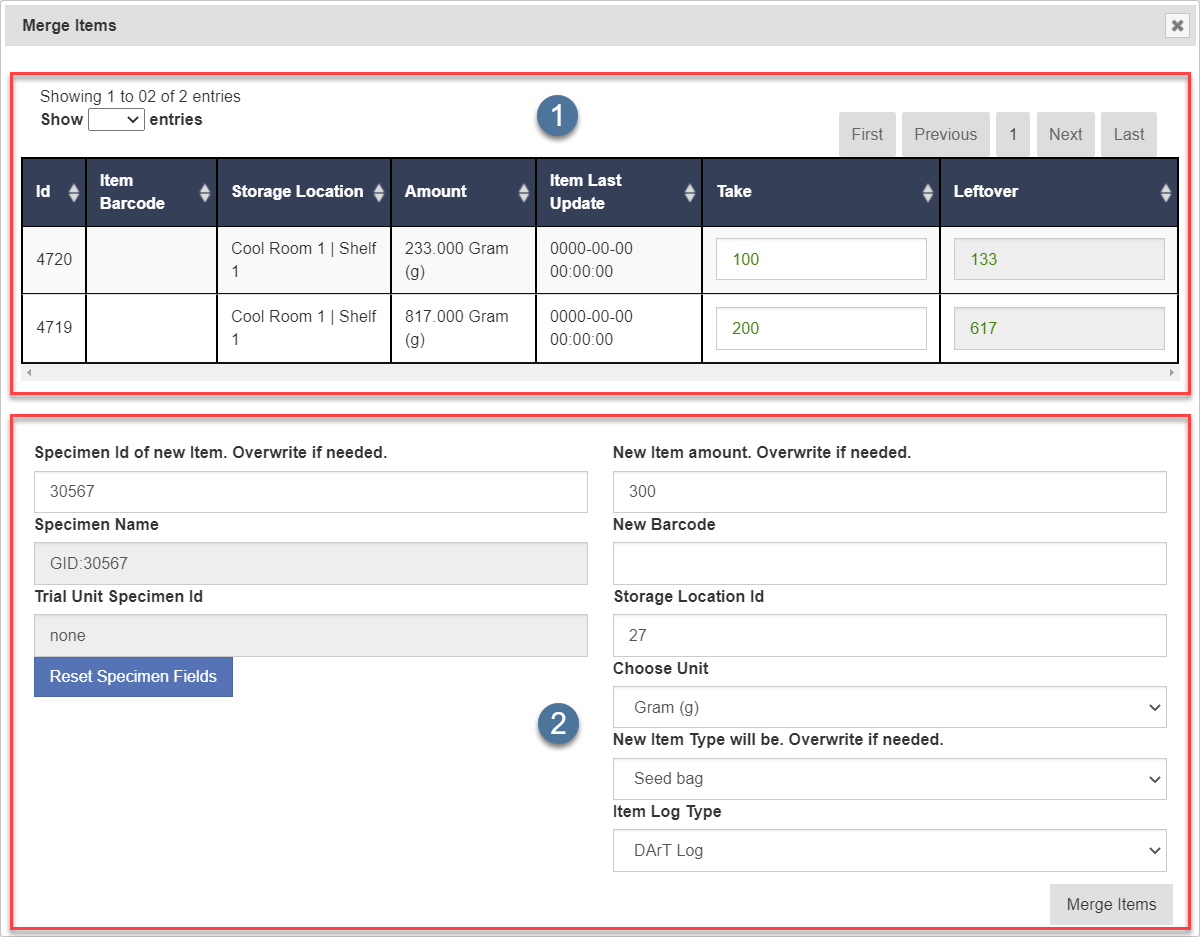The height and width of the screenshot is (937, 1200).
Task: Open the New Item Type dropdown
Action: tap(889, 779)
